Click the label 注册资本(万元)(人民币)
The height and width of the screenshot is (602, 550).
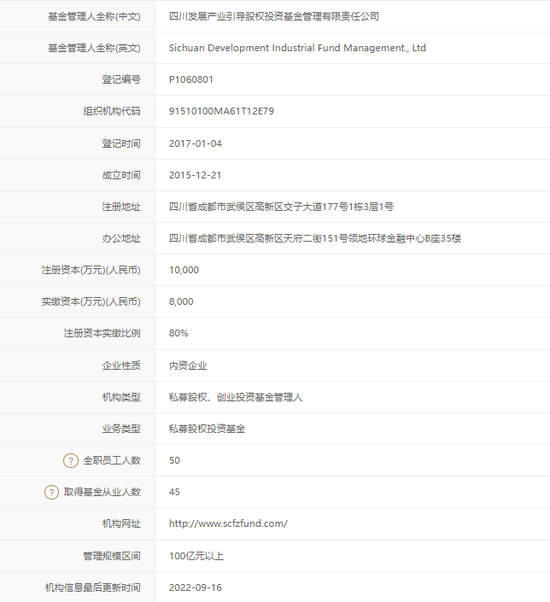click(91, 270)
